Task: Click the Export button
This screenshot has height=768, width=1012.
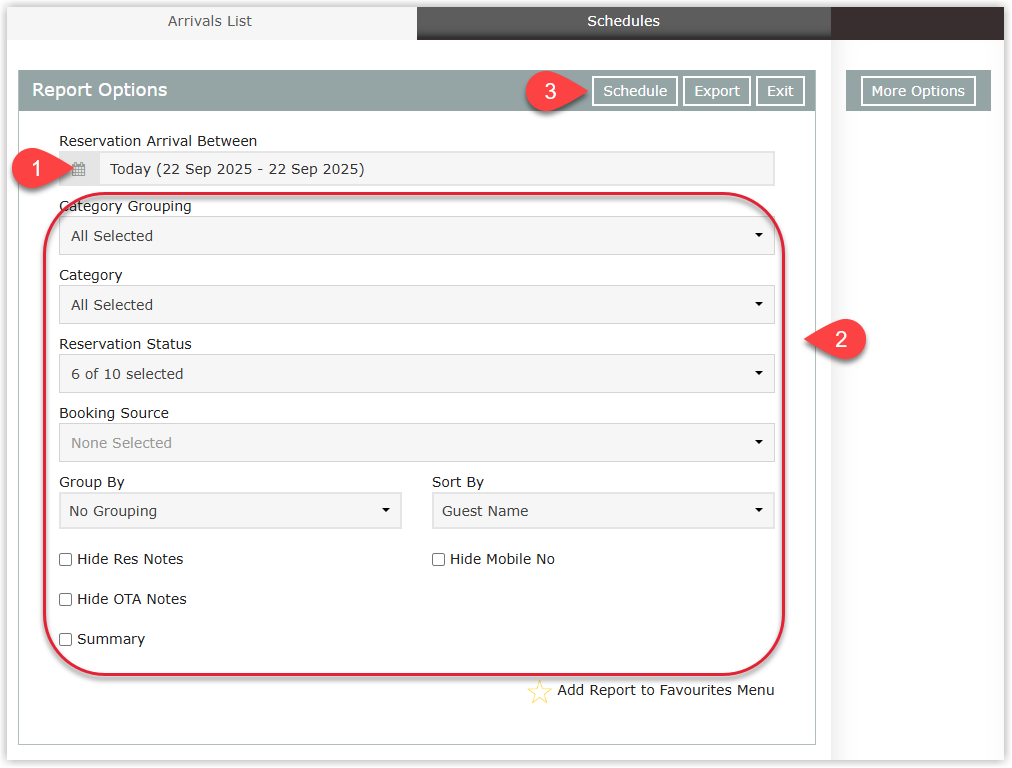Action: pyautogui.click(x=717, y=91)
